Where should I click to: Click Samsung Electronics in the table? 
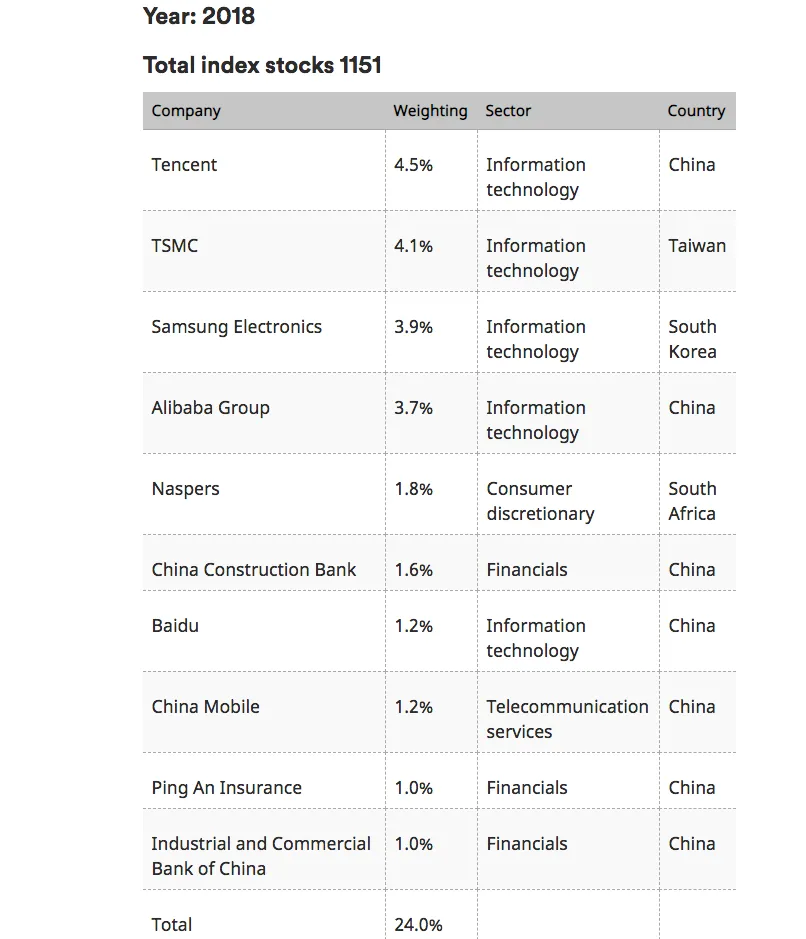237,327
